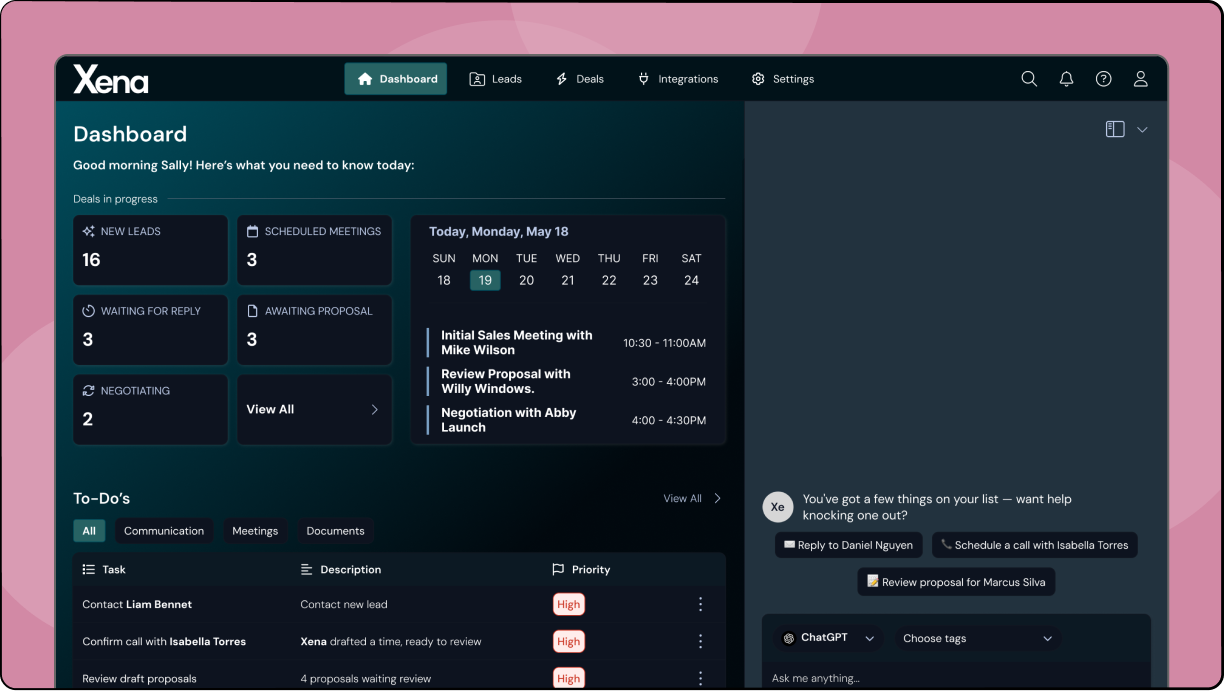Viewport: 1224px width, 691px height.
Task: Click the View All deals button
Action: [314, 409]
